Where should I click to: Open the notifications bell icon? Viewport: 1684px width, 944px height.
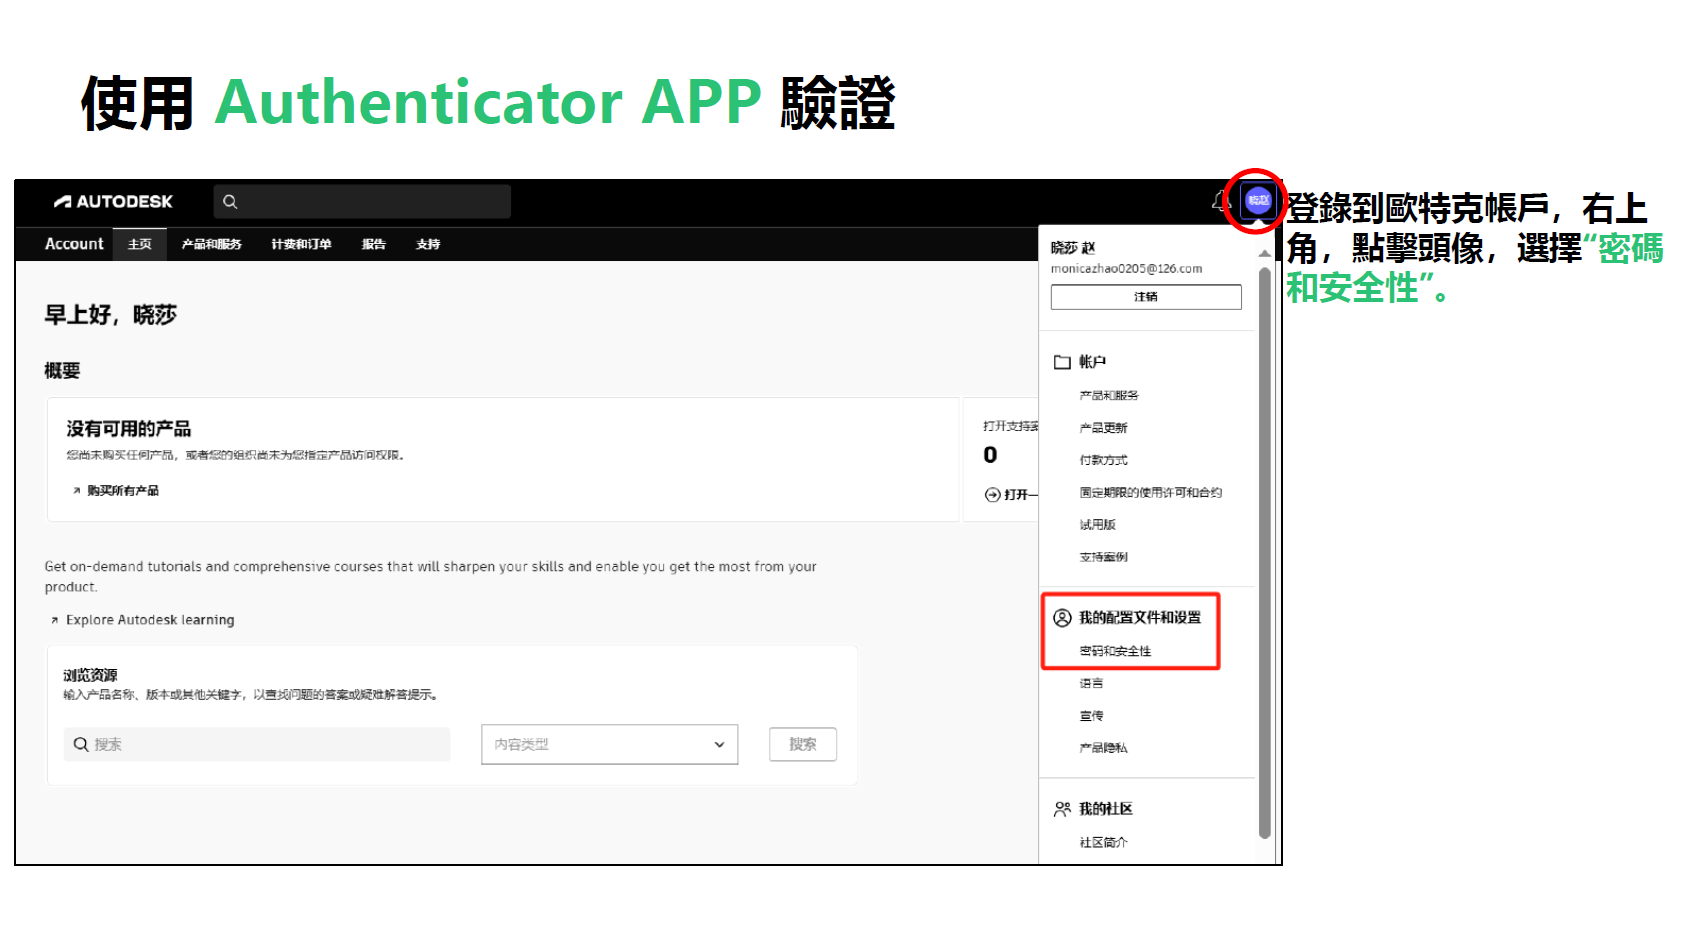tap(1220, 201)
